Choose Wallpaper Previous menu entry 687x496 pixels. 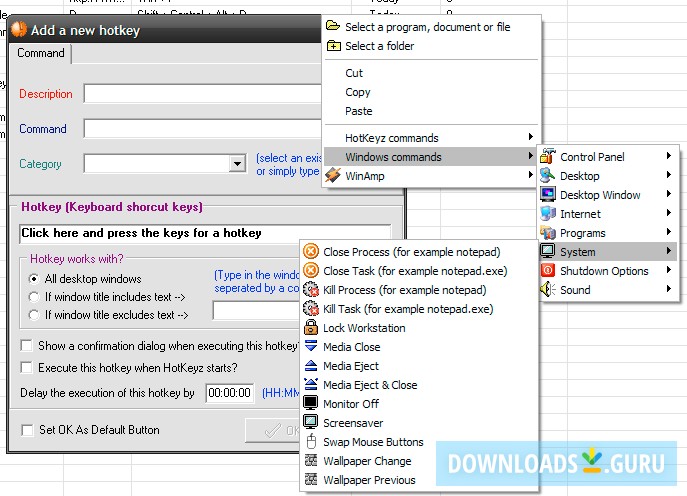[419, 480]
